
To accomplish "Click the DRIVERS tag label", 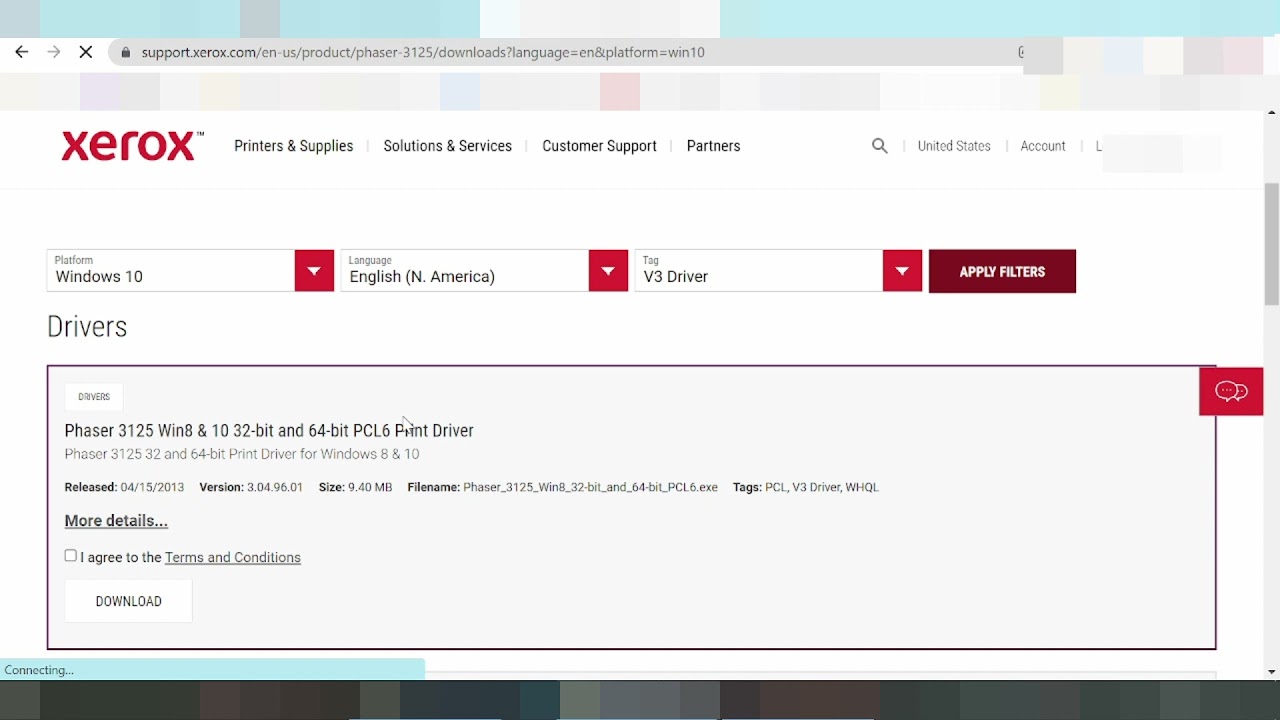I will [94, 397].
